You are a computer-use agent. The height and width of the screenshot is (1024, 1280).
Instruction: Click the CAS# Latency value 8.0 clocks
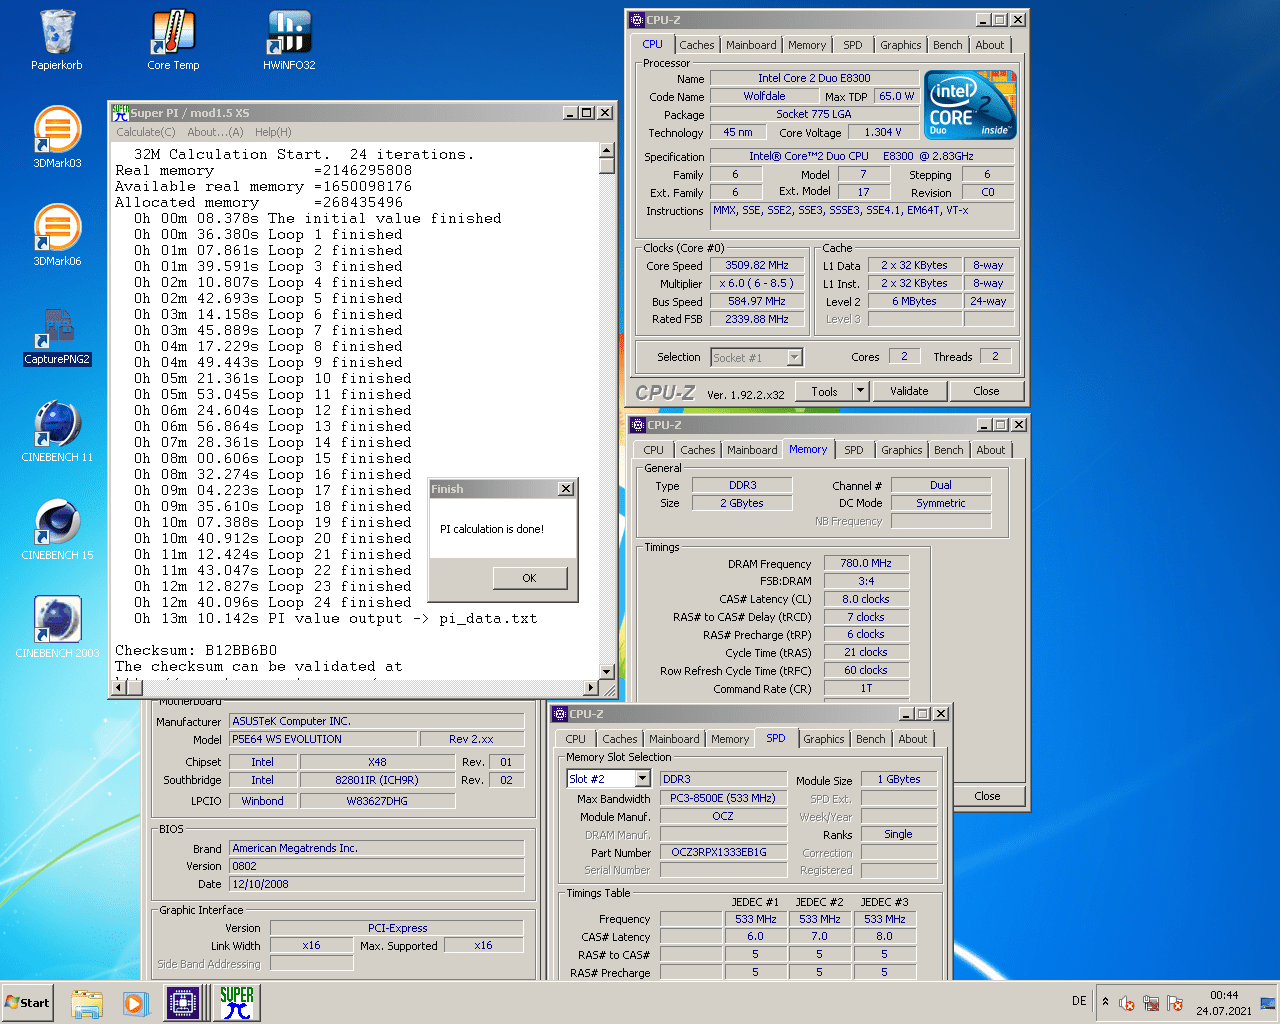[866, 599]
